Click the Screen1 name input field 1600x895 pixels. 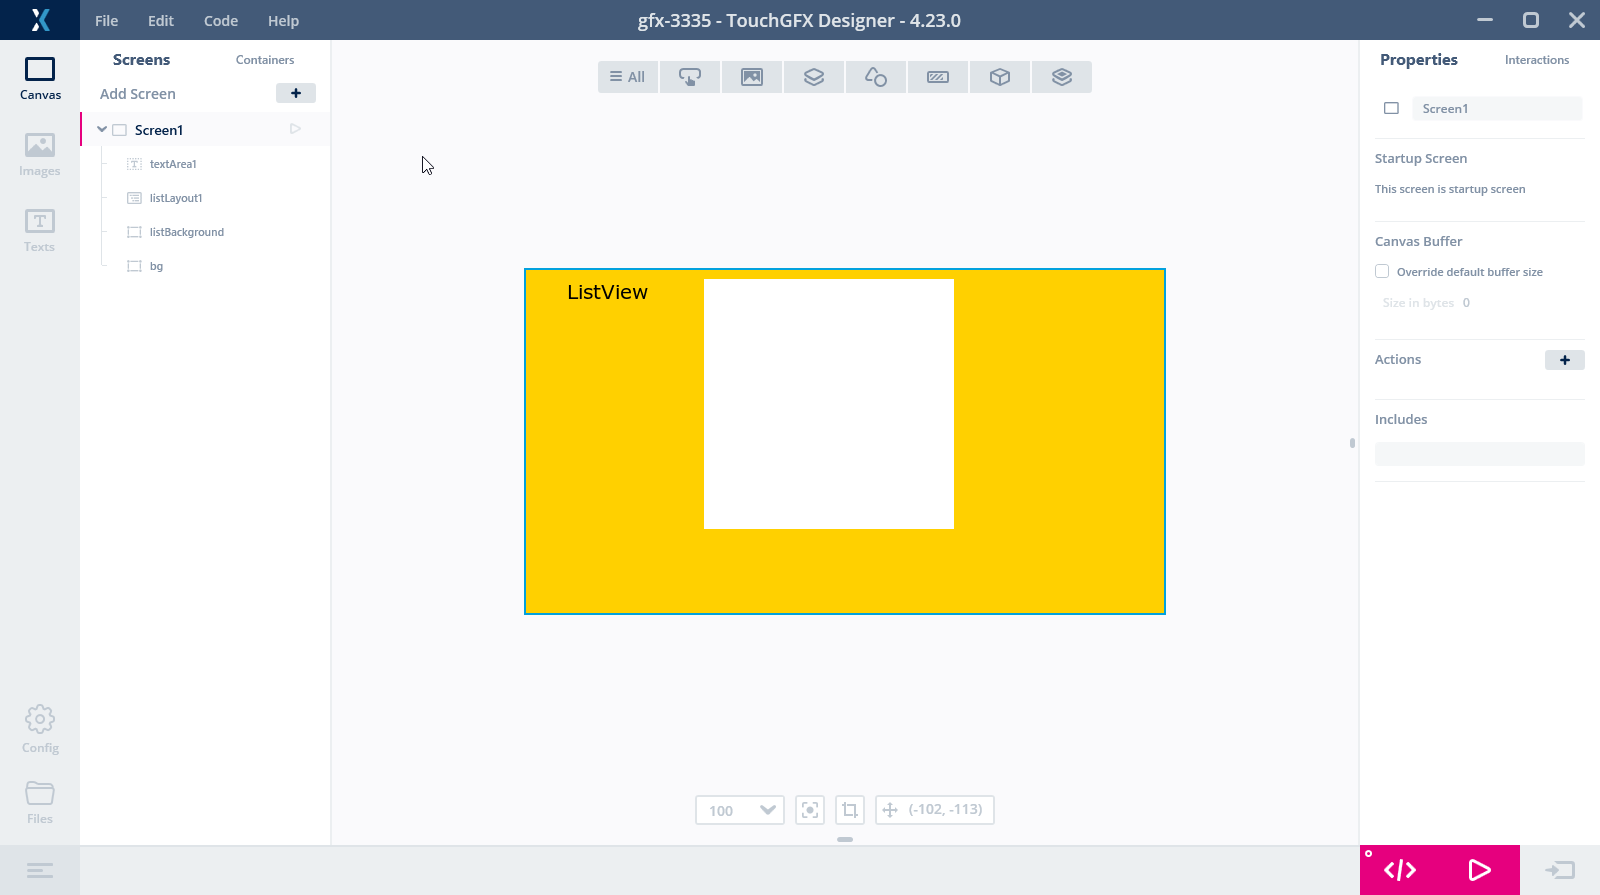click(1496, 109)
